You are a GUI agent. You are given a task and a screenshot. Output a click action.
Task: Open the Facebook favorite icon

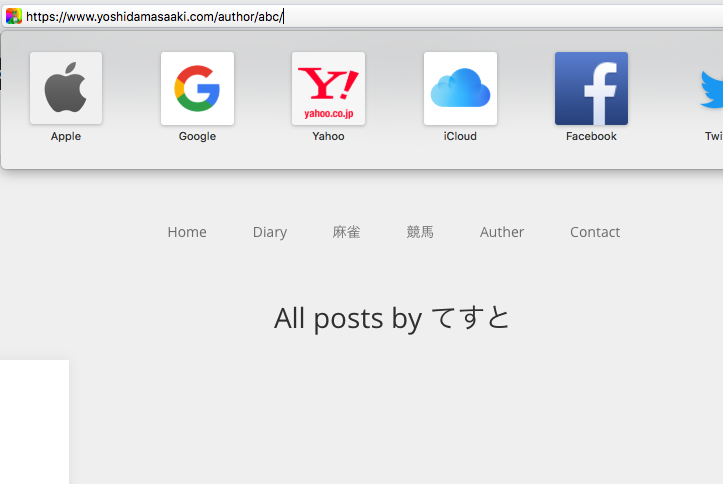click(x=591, y=88)
